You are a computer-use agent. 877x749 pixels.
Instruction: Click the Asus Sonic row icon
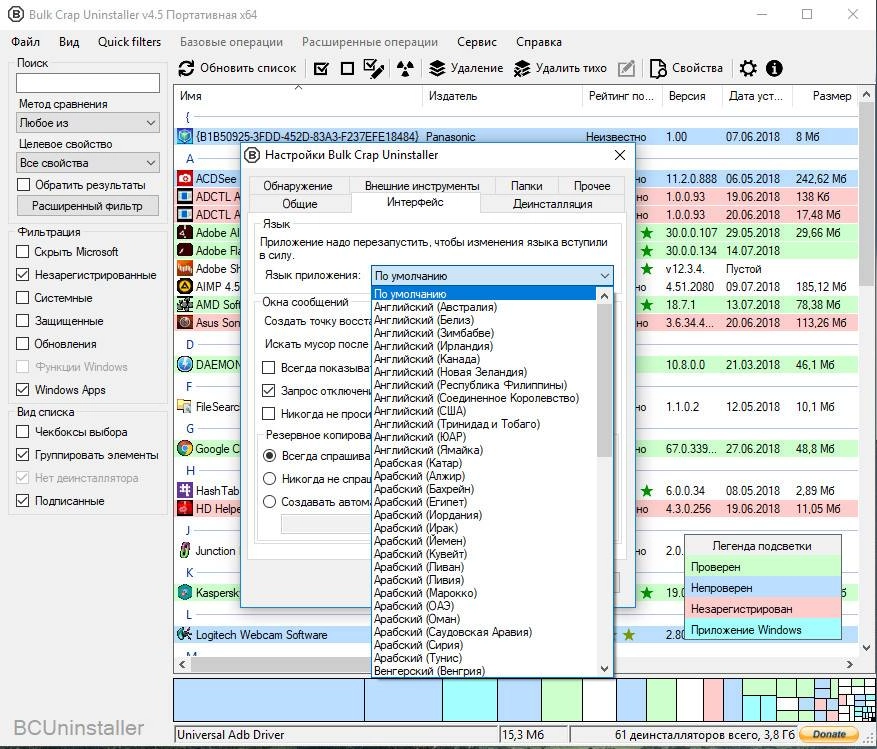[x=185, y=323]
